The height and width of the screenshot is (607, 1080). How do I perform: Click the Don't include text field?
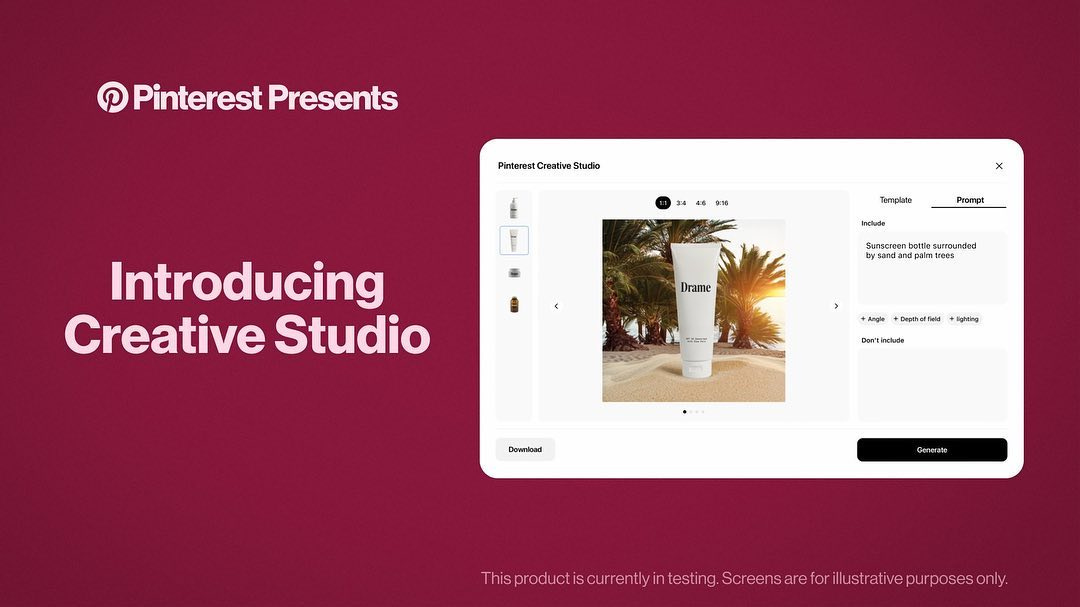coord(932,384)
